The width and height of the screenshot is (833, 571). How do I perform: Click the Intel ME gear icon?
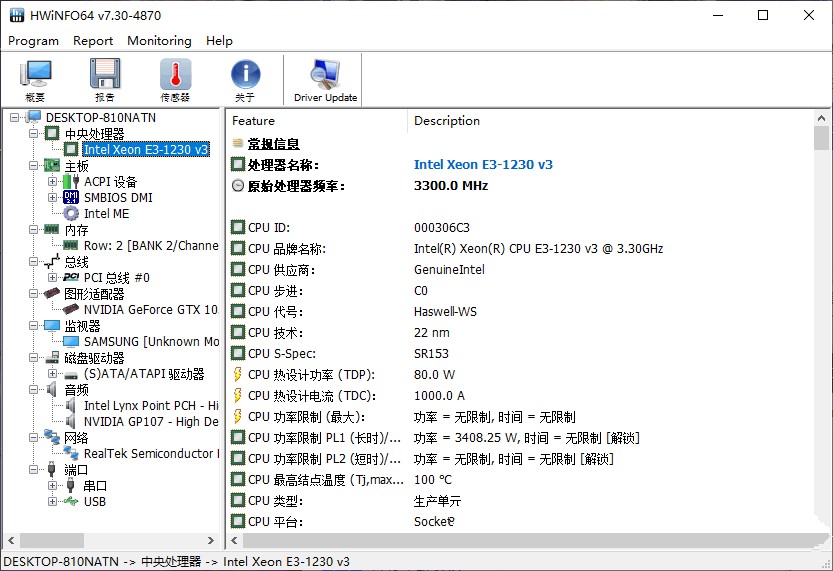pyautogui.click(x=71, y=214)
